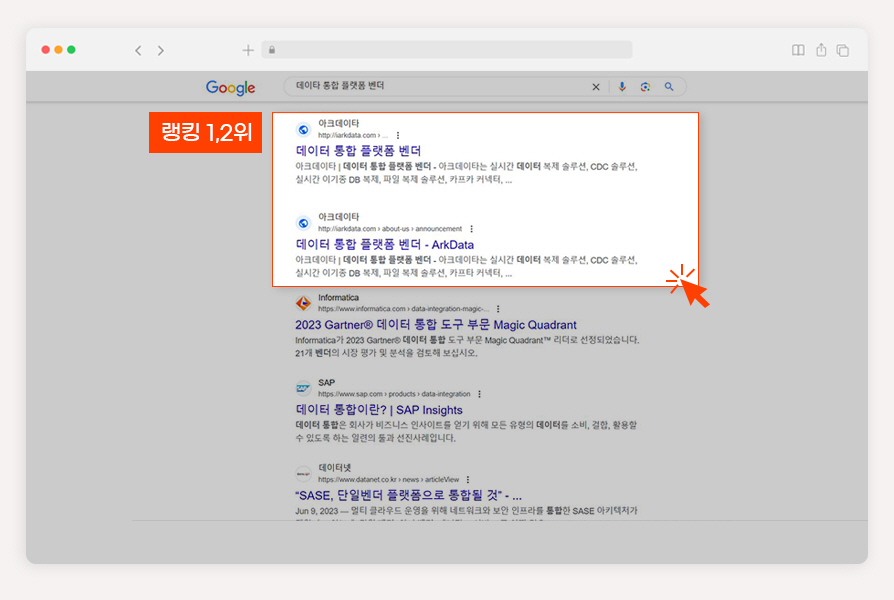Open the '데이터 통합 플랫폼 벤더' first result link
Screen dimensions: 894x600
tap(358, 151)
